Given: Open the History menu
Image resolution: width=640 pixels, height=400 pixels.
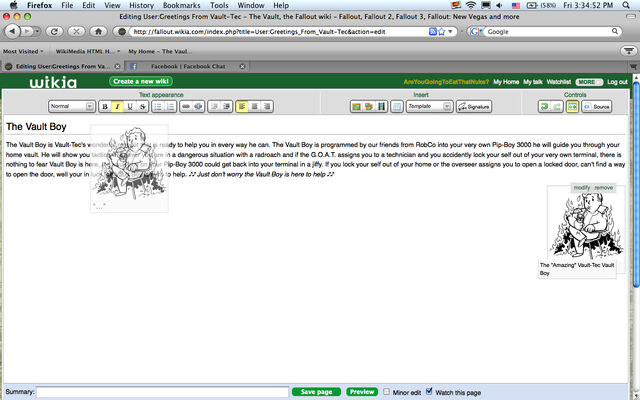Looking at the screenshot, I should (x=141, y=5).
